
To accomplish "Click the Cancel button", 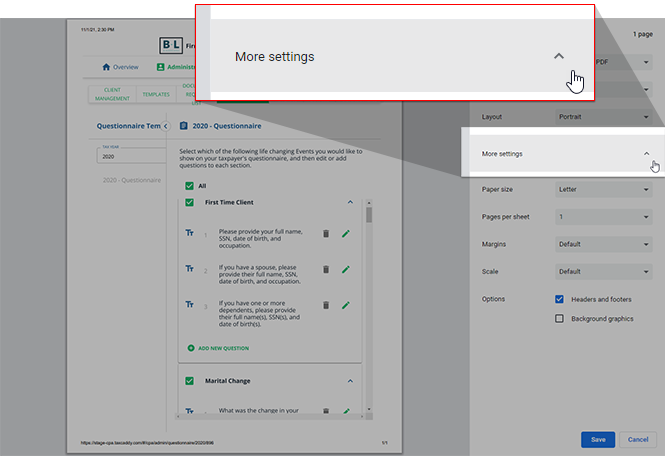I will (638, 439).
